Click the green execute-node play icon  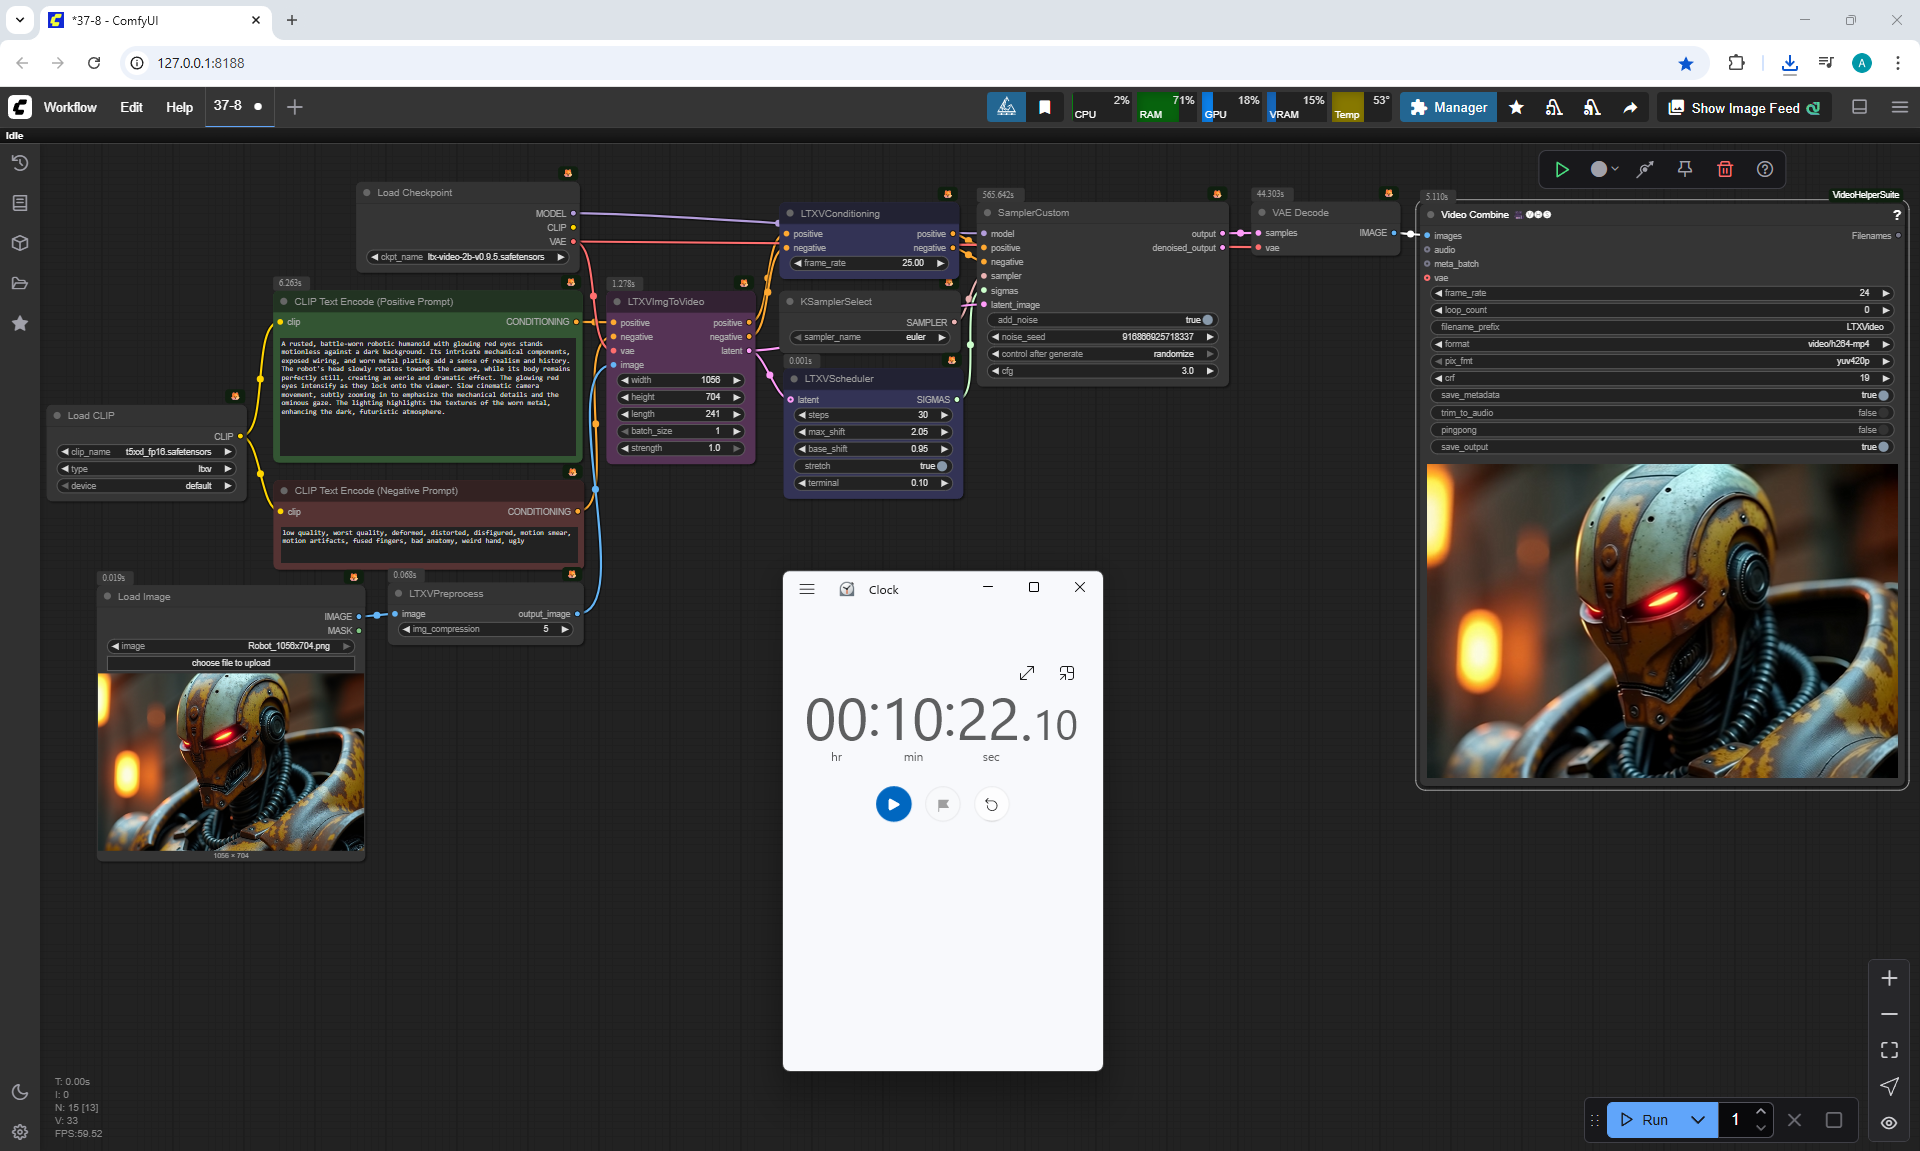click(x=1561, y=169)
